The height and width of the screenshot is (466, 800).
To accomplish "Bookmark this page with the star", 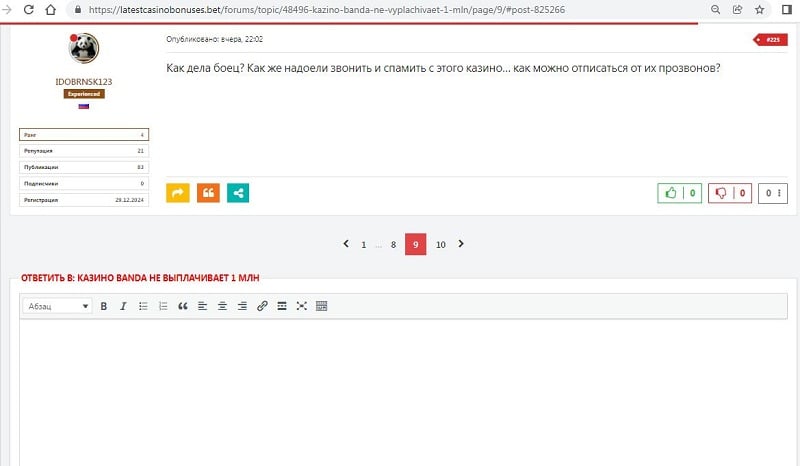I will pyautogui.click(x=761, y=8).
